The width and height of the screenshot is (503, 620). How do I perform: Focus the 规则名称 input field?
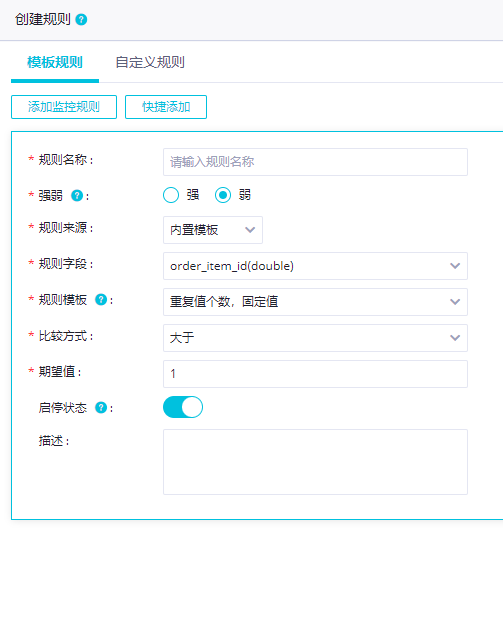tap(315, 162)
